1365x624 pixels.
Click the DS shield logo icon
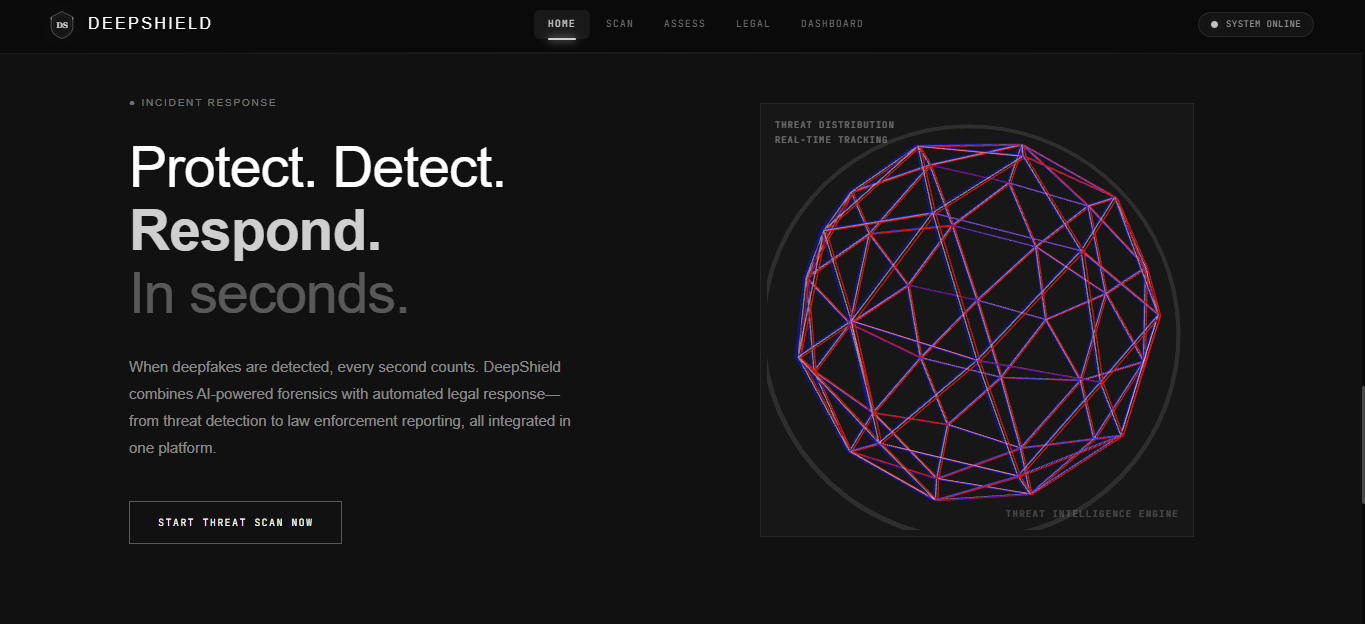(x=62, y=25)
